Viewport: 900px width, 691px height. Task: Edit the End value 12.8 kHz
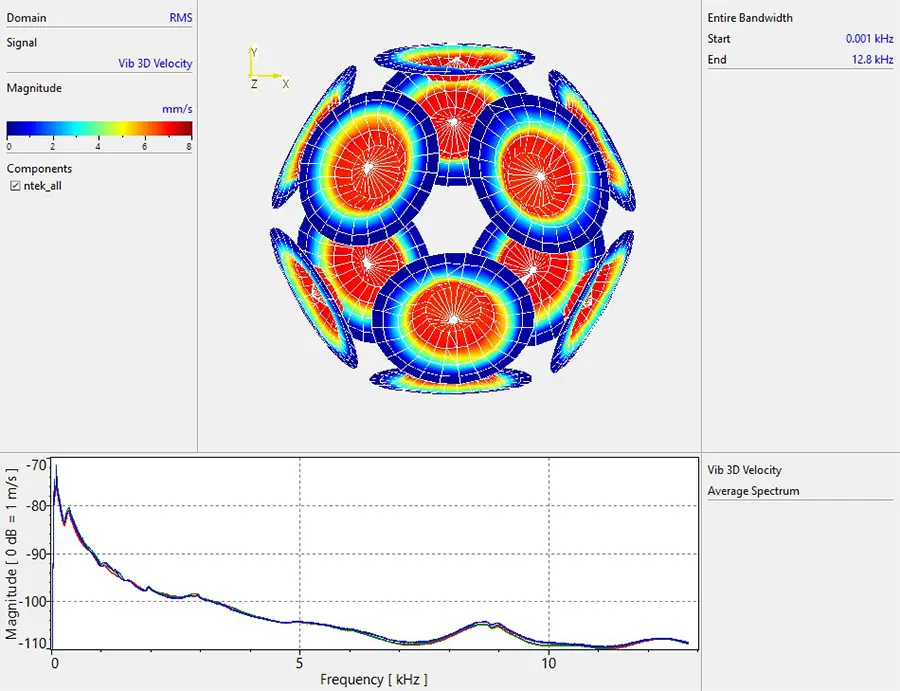coord(873,60)
